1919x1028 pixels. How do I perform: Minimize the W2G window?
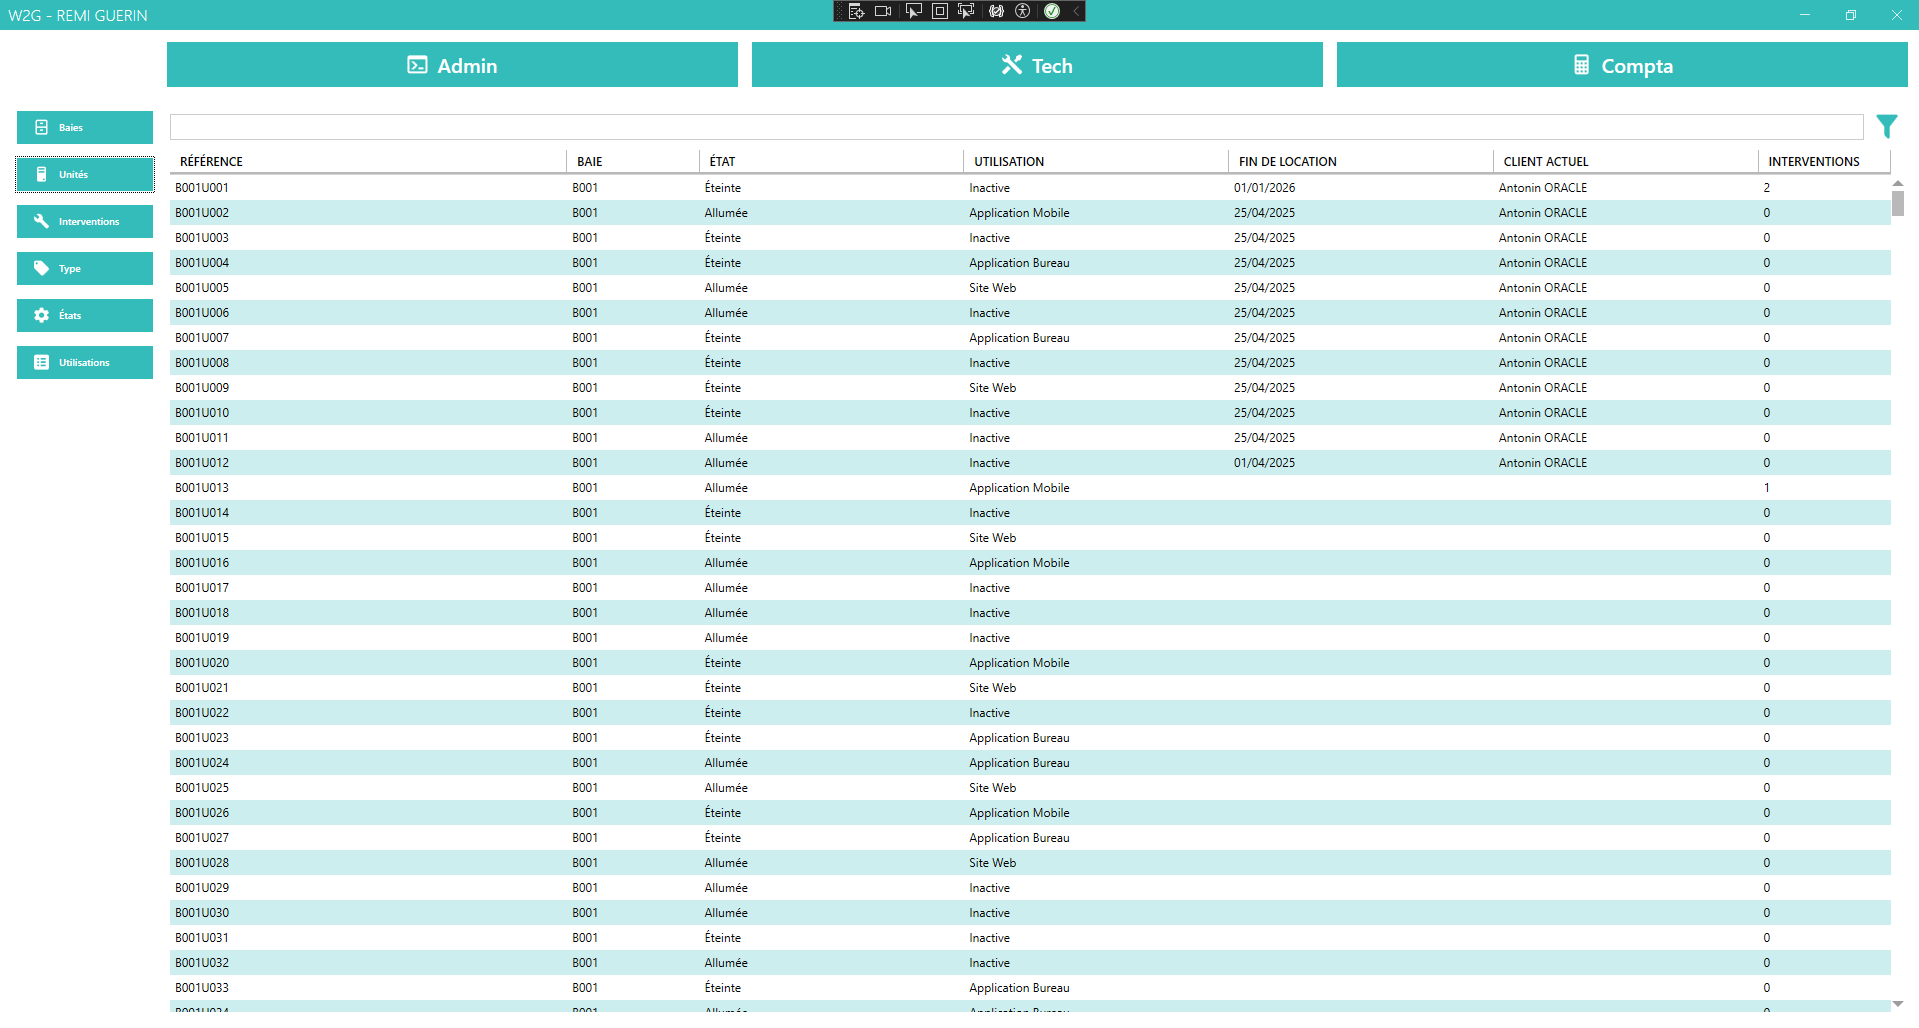click(x=1805, y=15)
